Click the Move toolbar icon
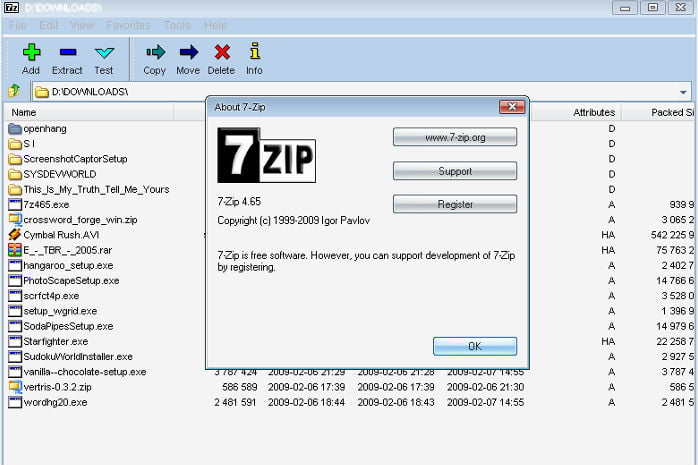This screenshot has width=698, height=465. pos(189,52)
